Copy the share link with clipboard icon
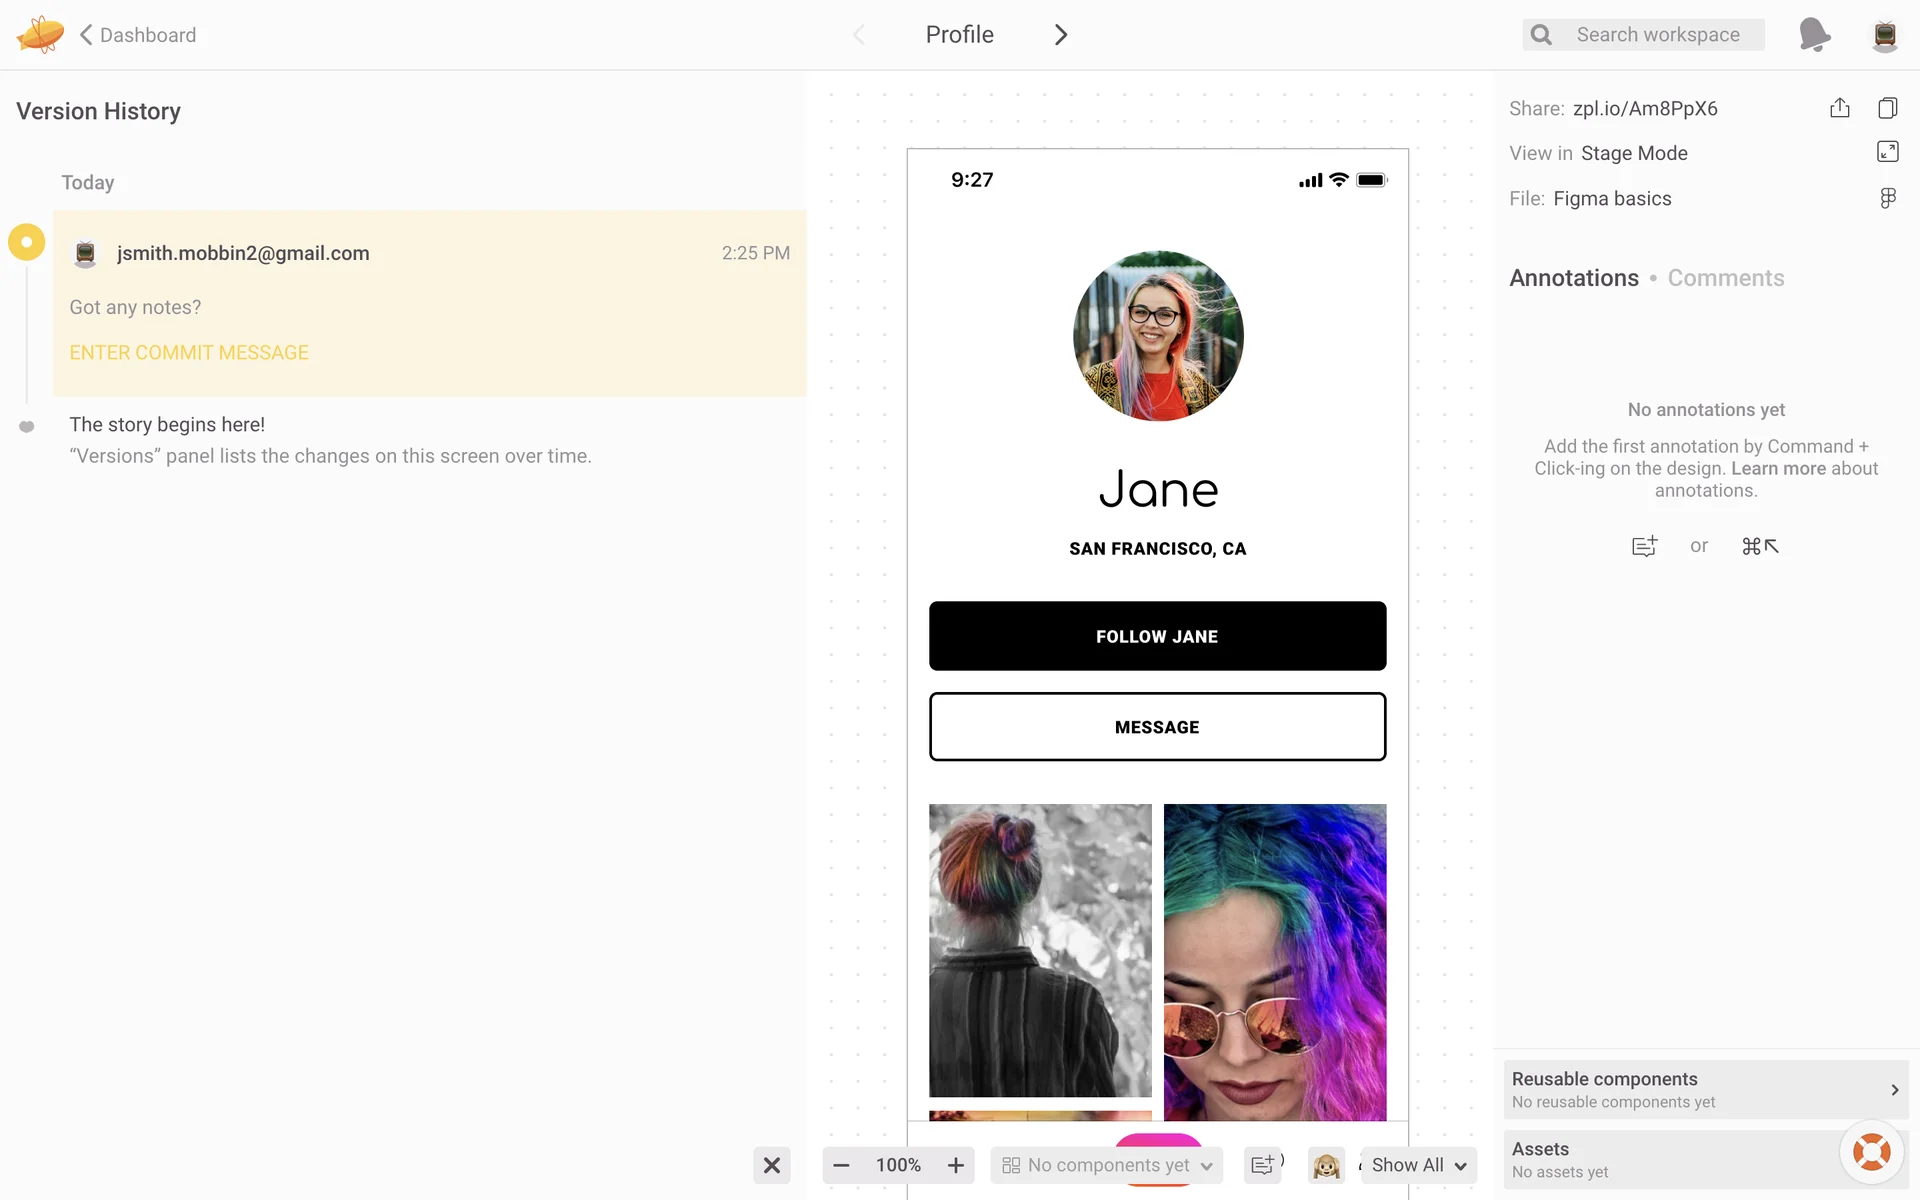This screenshot has width=1920, height=1200. pos(1887,108)
